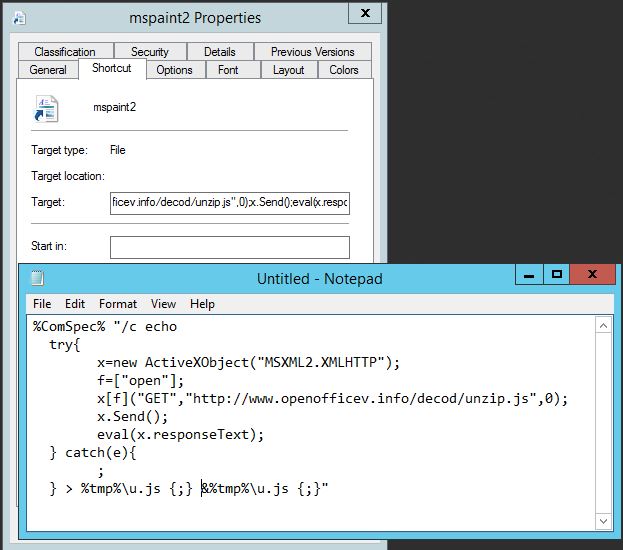Click the 'mspaint2 Properties' title bar
This screenshot has width=623, height=550.
(195, 18)
